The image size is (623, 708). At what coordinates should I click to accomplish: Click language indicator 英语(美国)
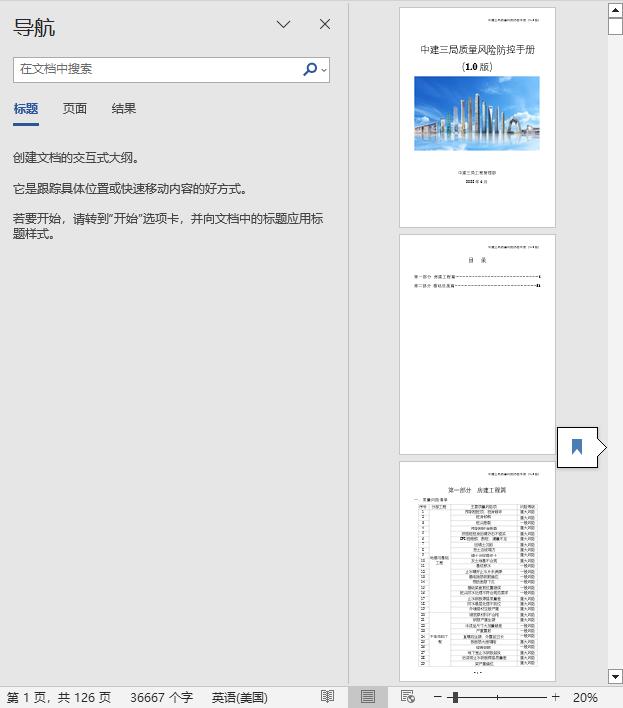coord(240,697)
